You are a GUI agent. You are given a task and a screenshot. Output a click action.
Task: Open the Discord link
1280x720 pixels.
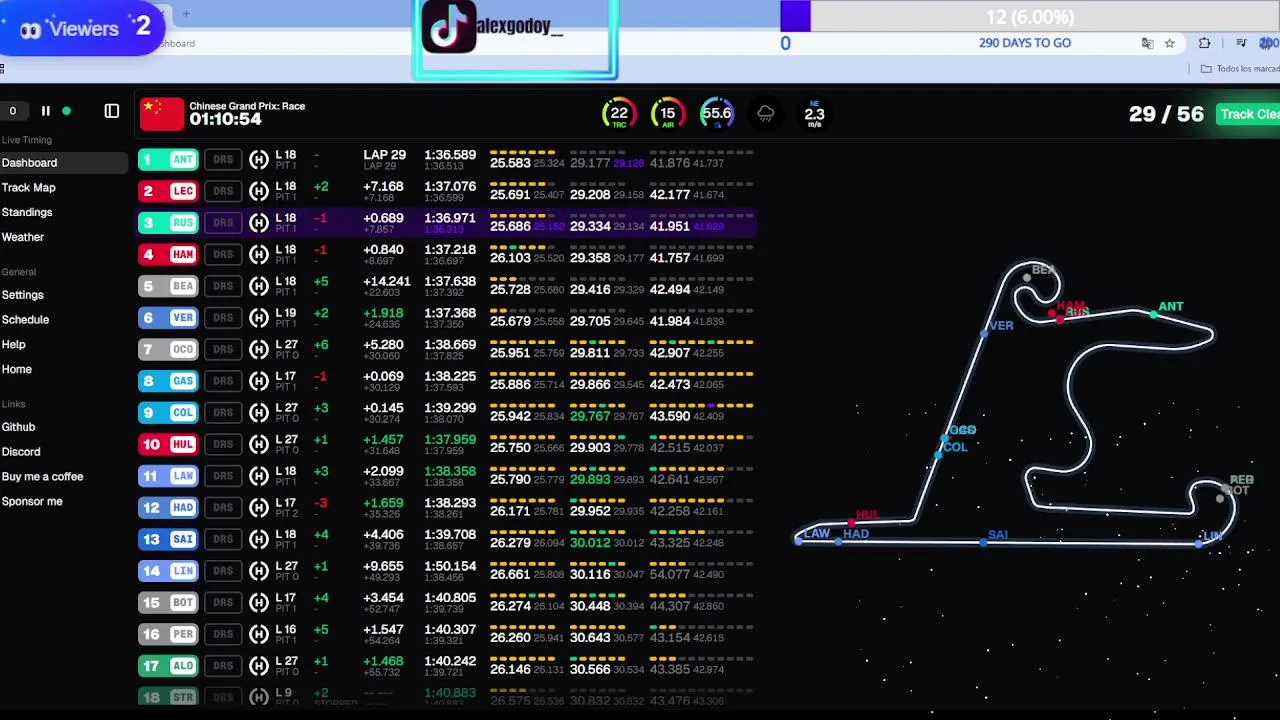21,452
